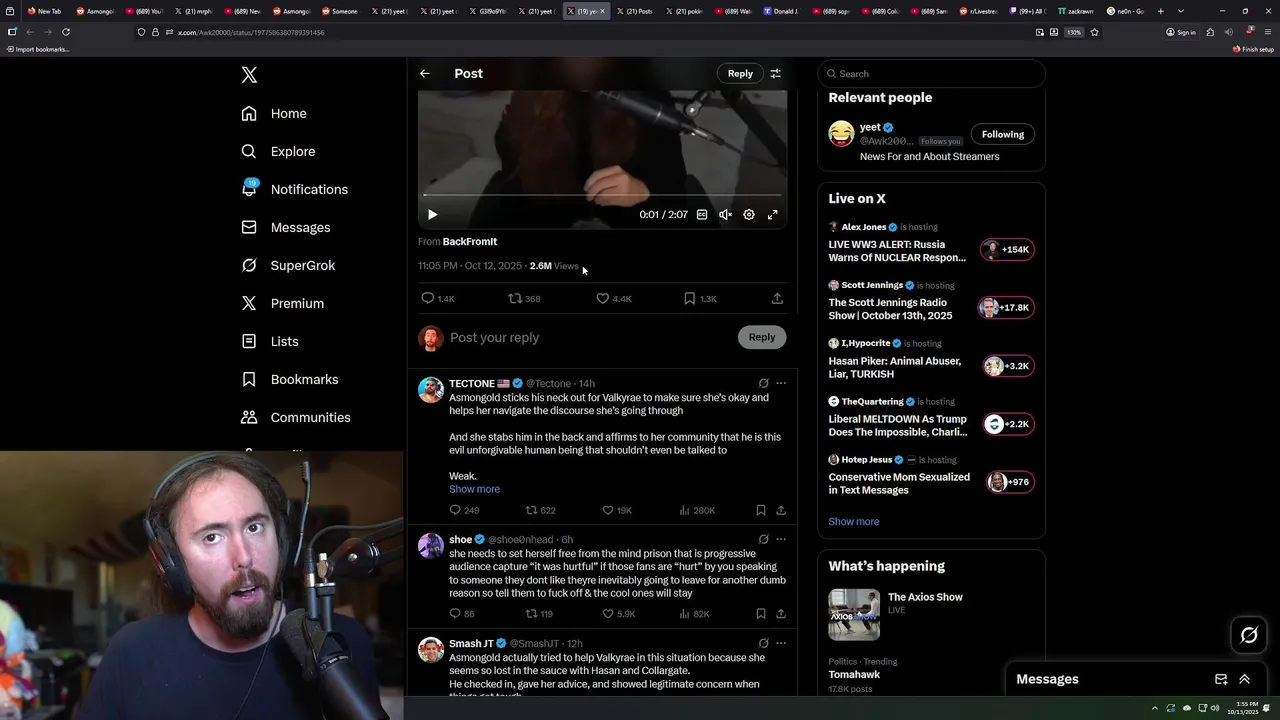
Task: Enter video fullscreen mode
Action: pyautogui.click(x=773, y=214)
